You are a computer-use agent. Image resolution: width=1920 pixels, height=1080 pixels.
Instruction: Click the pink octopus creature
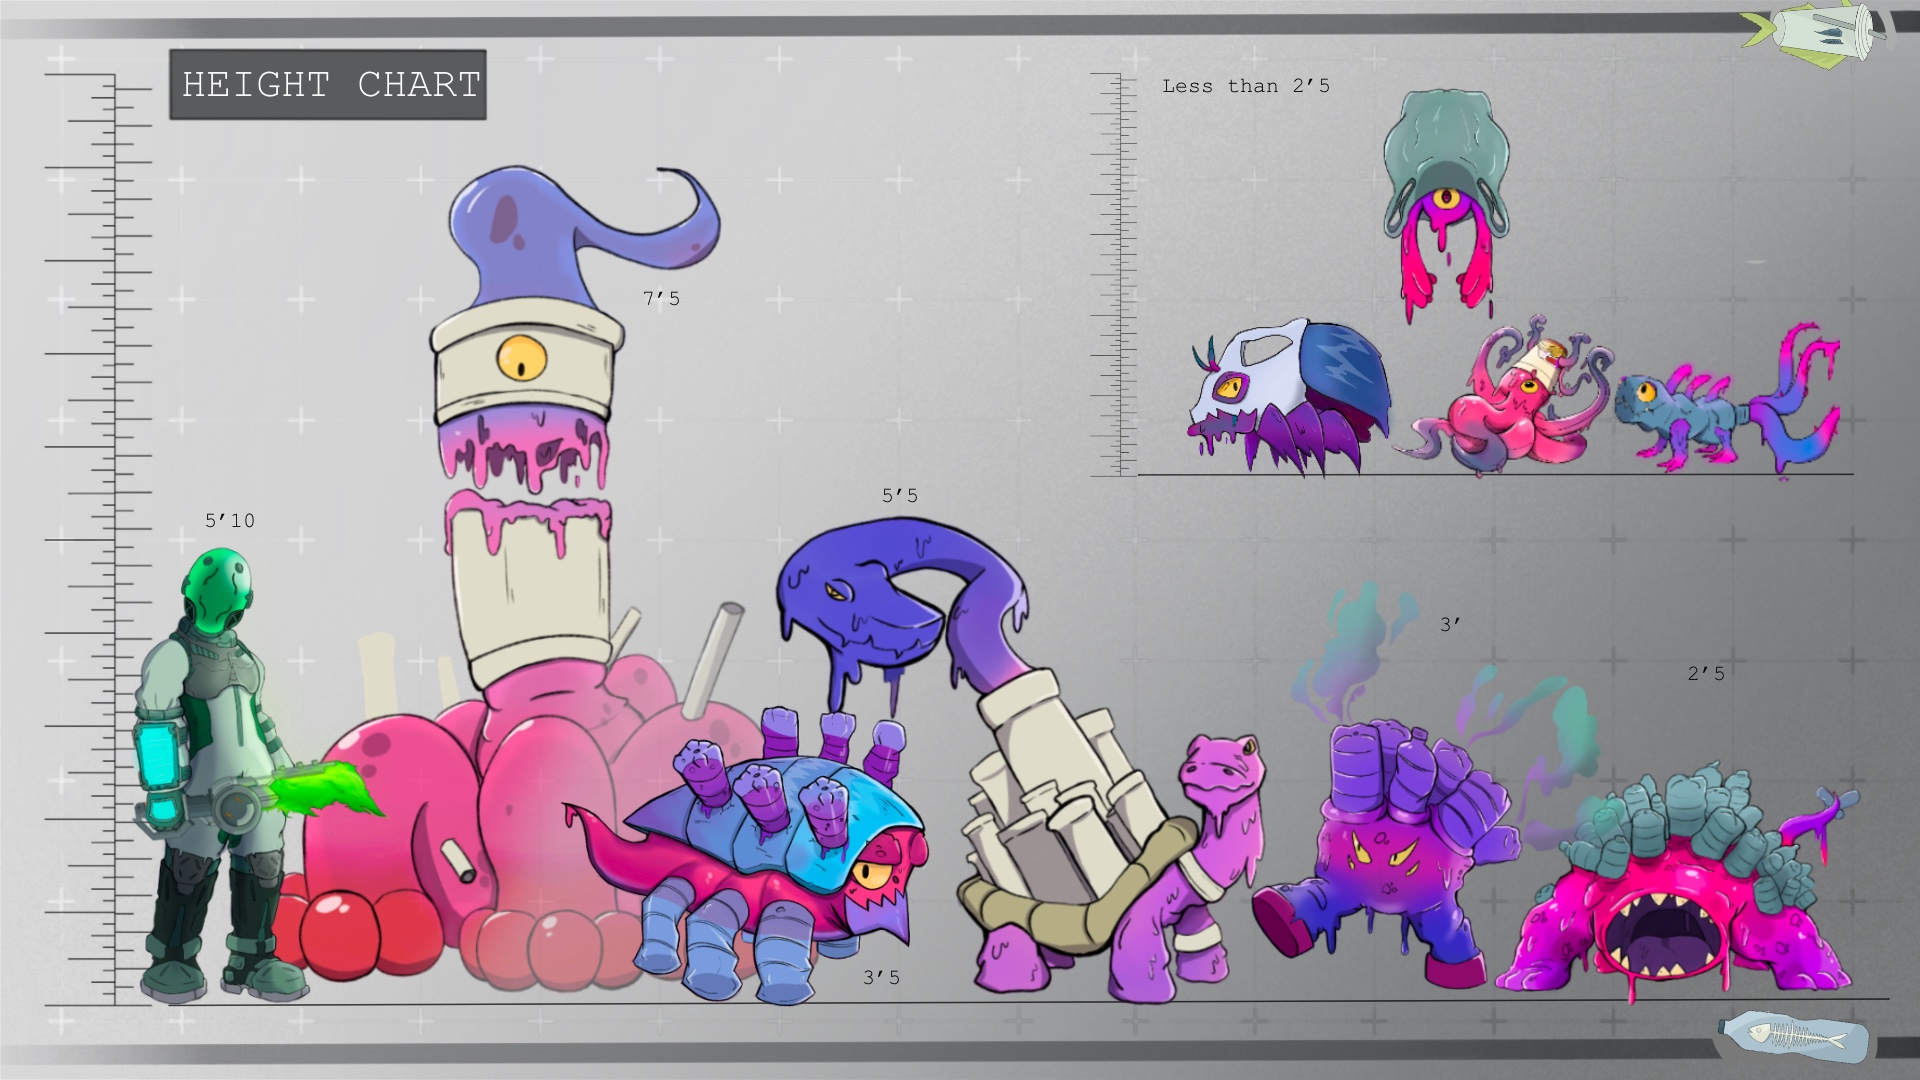click(x=1510, y=410)
